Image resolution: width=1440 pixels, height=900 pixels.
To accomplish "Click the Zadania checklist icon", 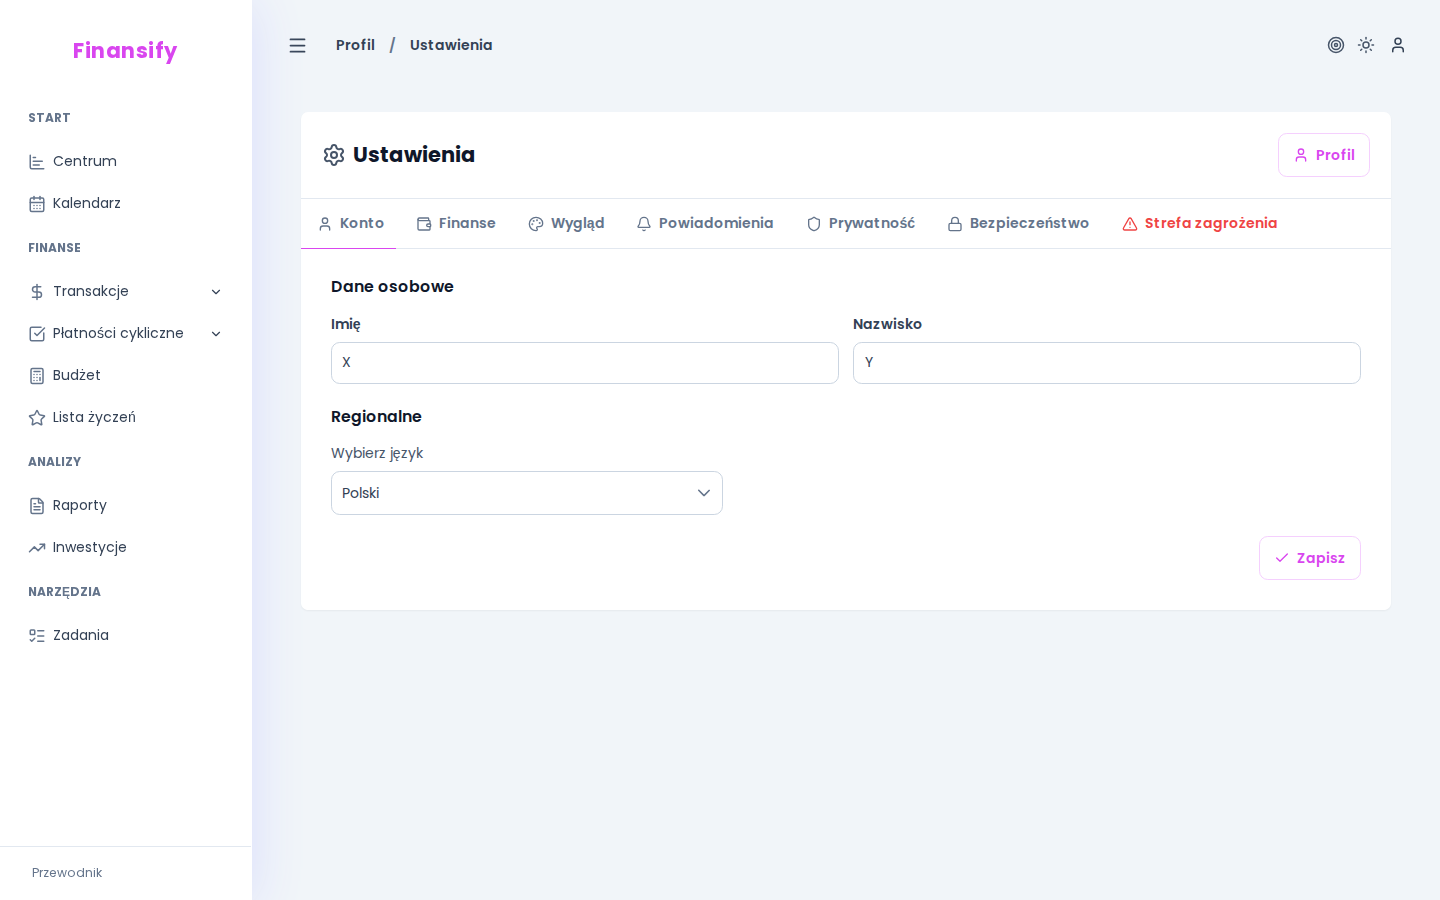I will click(38, 635).
